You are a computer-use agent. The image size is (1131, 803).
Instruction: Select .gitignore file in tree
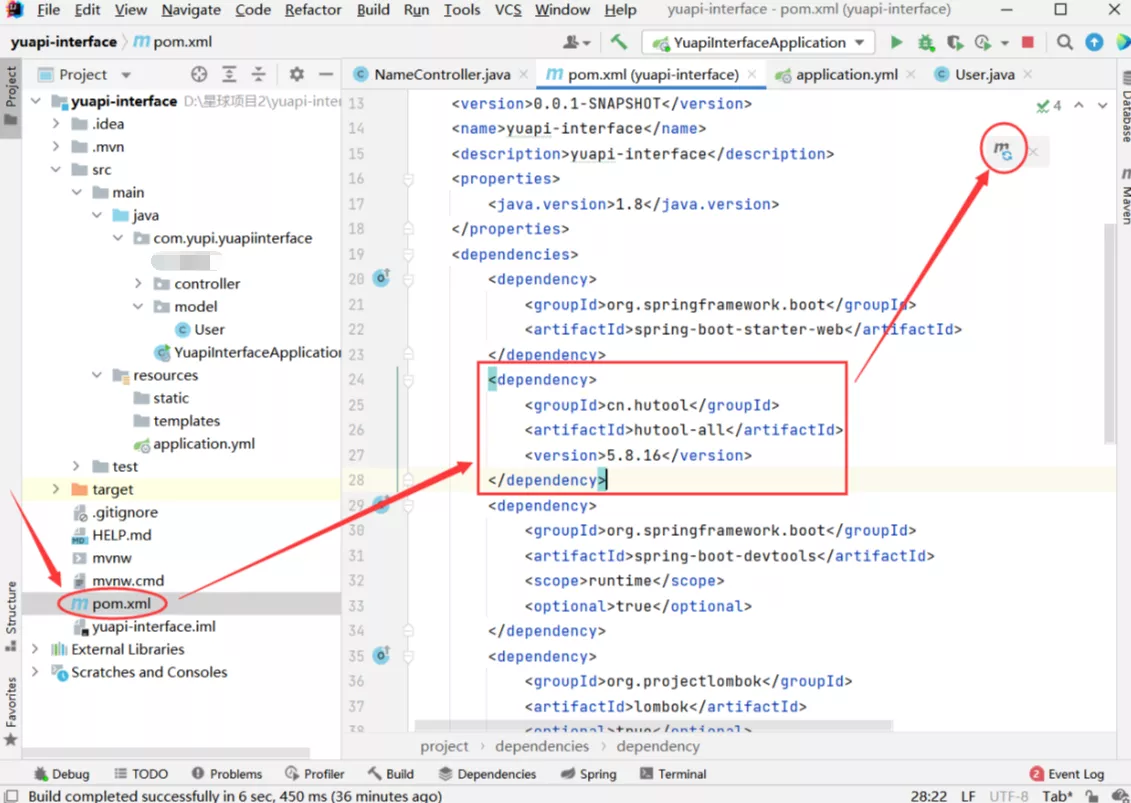click(115, 512)
